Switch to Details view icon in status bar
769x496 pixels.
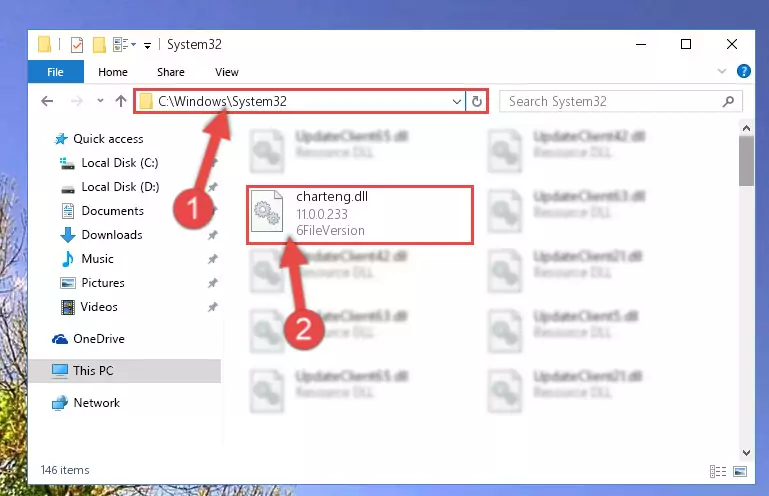(x=718, y=471)
